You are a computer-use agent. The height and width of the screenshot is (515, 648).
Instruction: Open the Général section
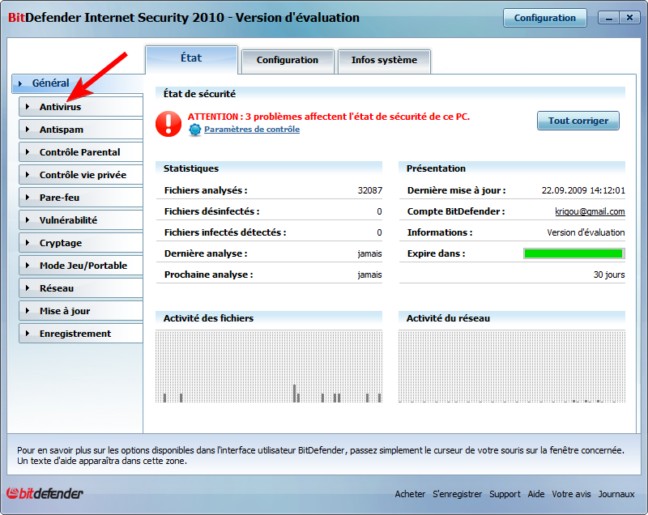click(77, 83)
